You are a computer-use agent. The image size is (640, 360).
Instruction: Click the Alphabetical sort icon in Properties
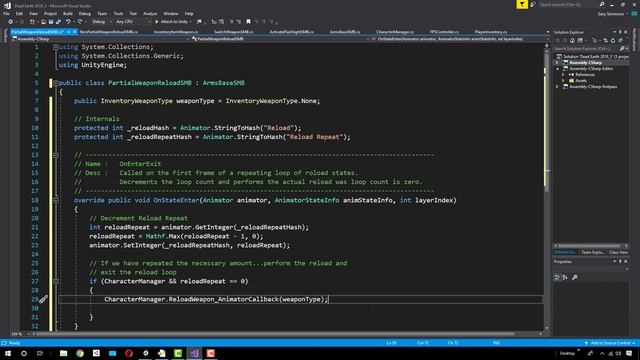point(565,278)
